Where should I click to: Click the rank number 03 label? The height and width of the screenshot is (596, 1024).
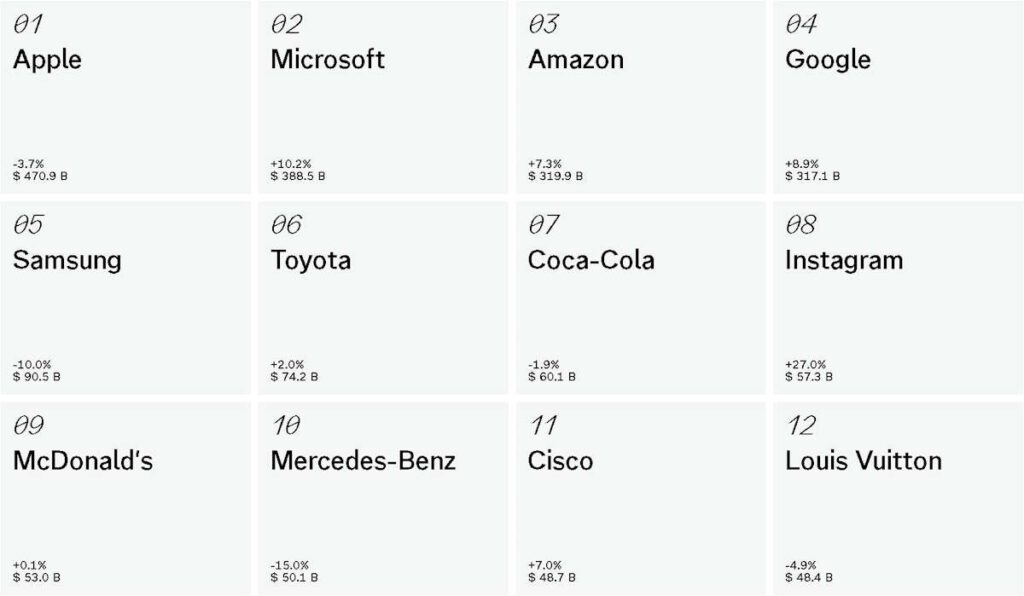pyautogui.click(x=544, y=24)
